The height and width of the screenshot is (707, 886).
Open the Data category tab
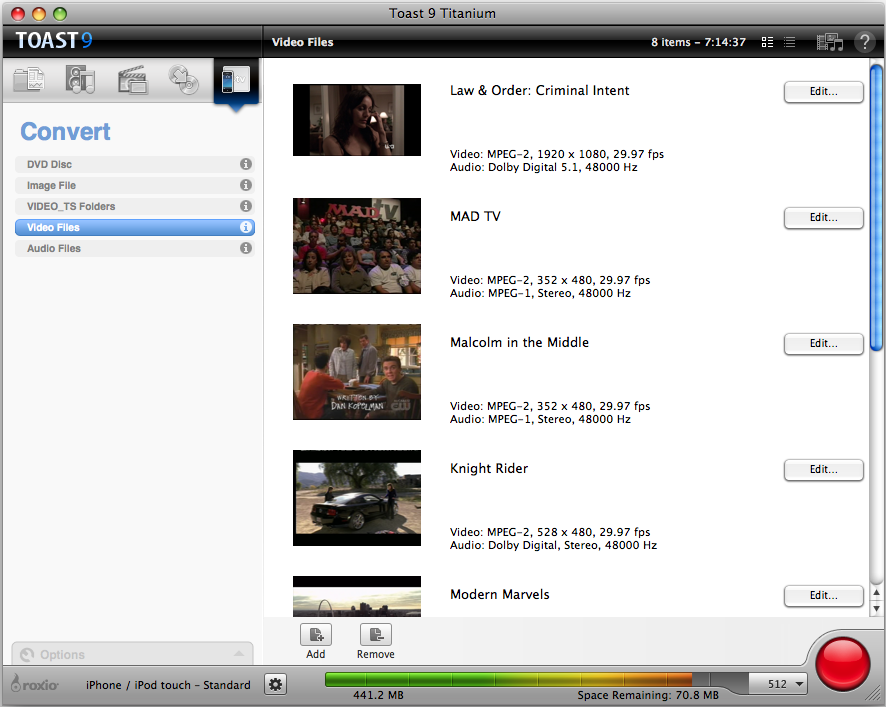(x=29, y=80)
